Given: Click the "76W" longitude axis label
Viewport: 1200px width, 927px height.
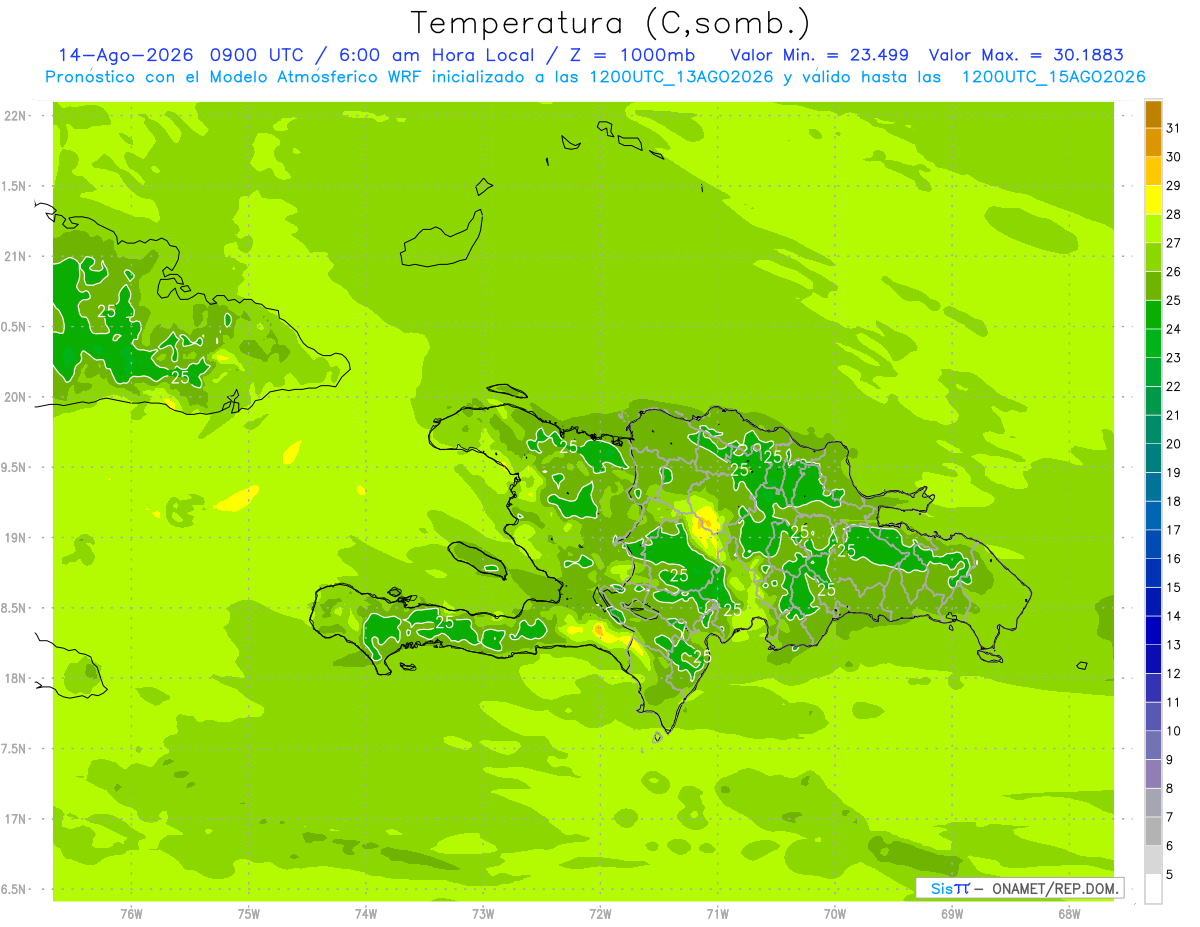Looking at the screenshot, I should click(131, 914).
